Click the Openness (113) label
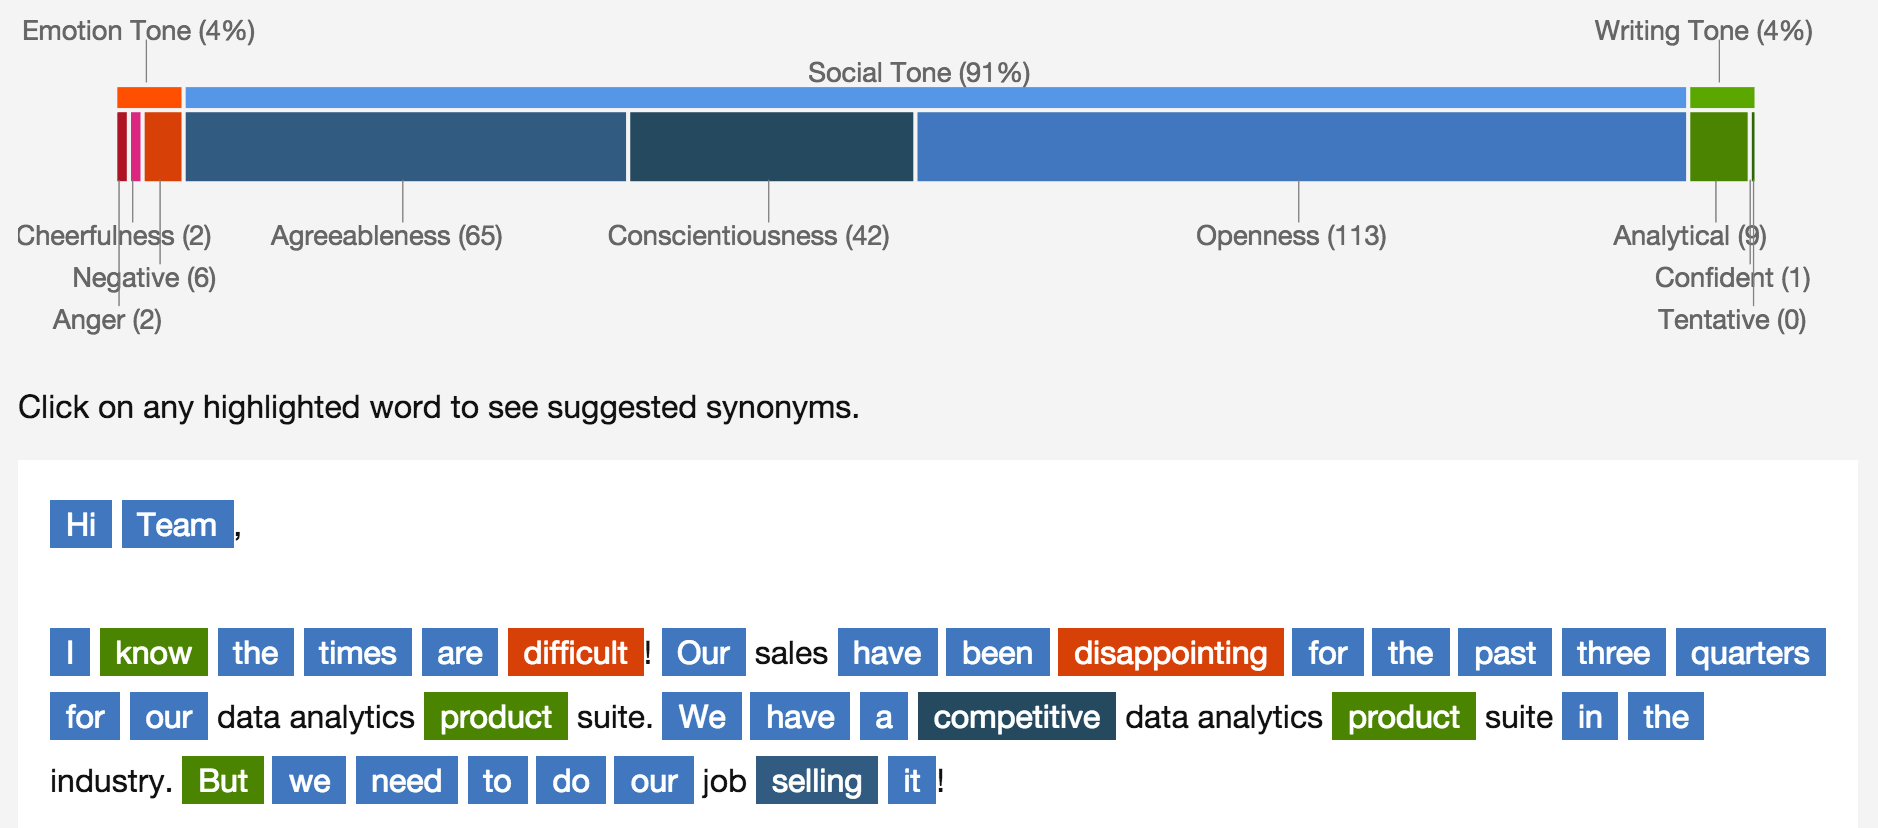1878x828 pixels. pyautogui.click(x=1290, y=236)
